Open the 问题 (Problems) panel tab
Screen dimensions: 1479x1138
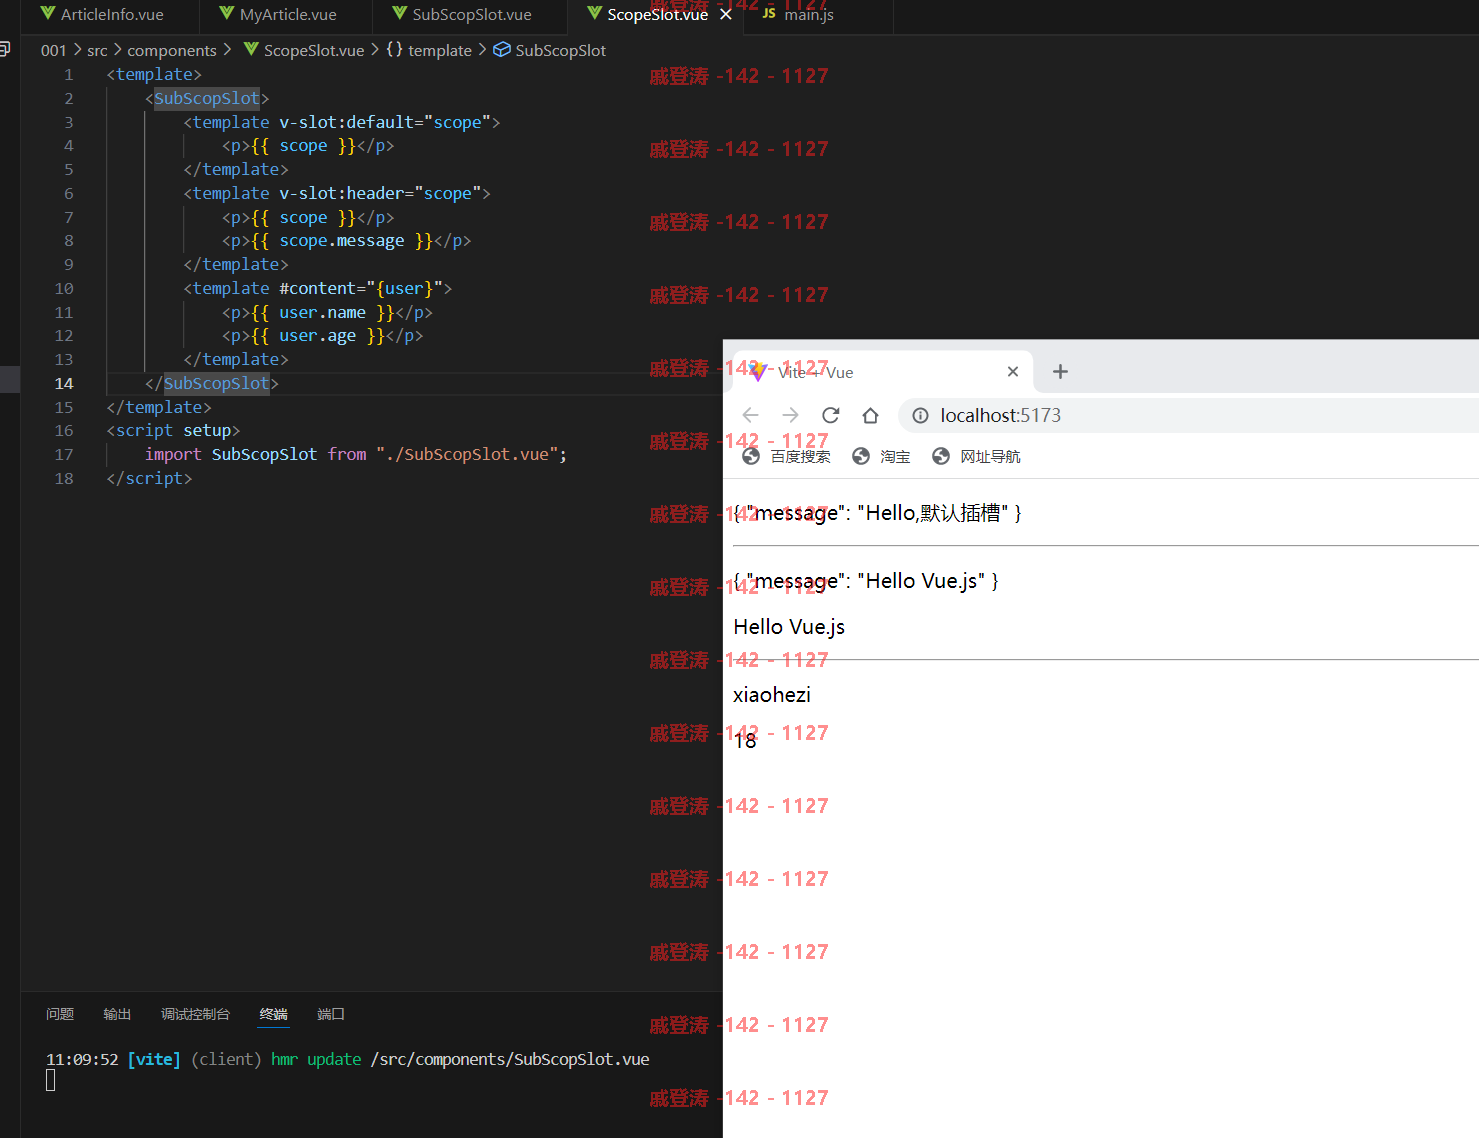pyautogui.click(x=60, y=1014)
